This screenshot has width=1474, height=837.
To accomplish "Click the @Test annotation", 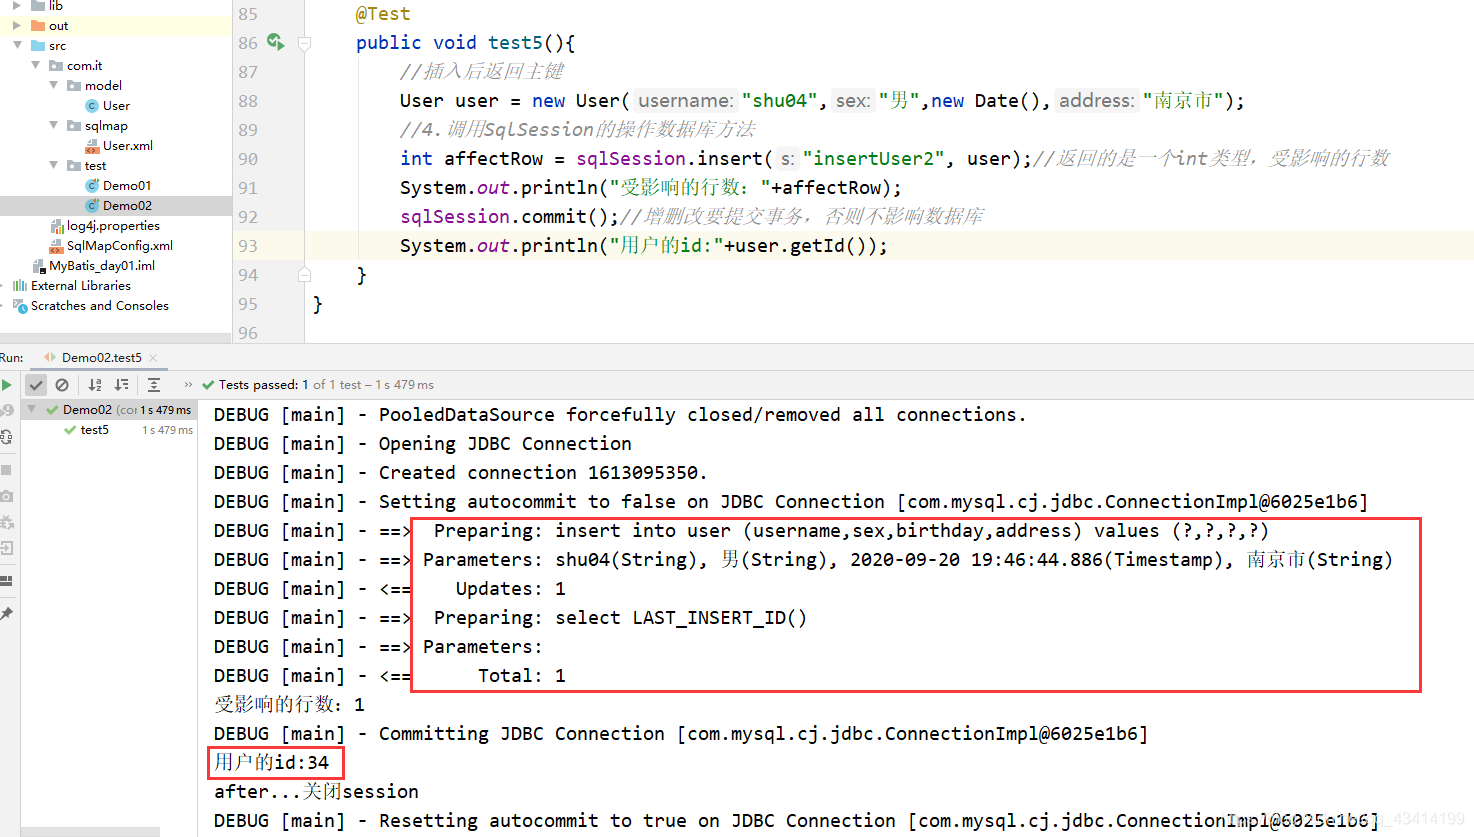I will pyautogui.click(x=383, y=14).
